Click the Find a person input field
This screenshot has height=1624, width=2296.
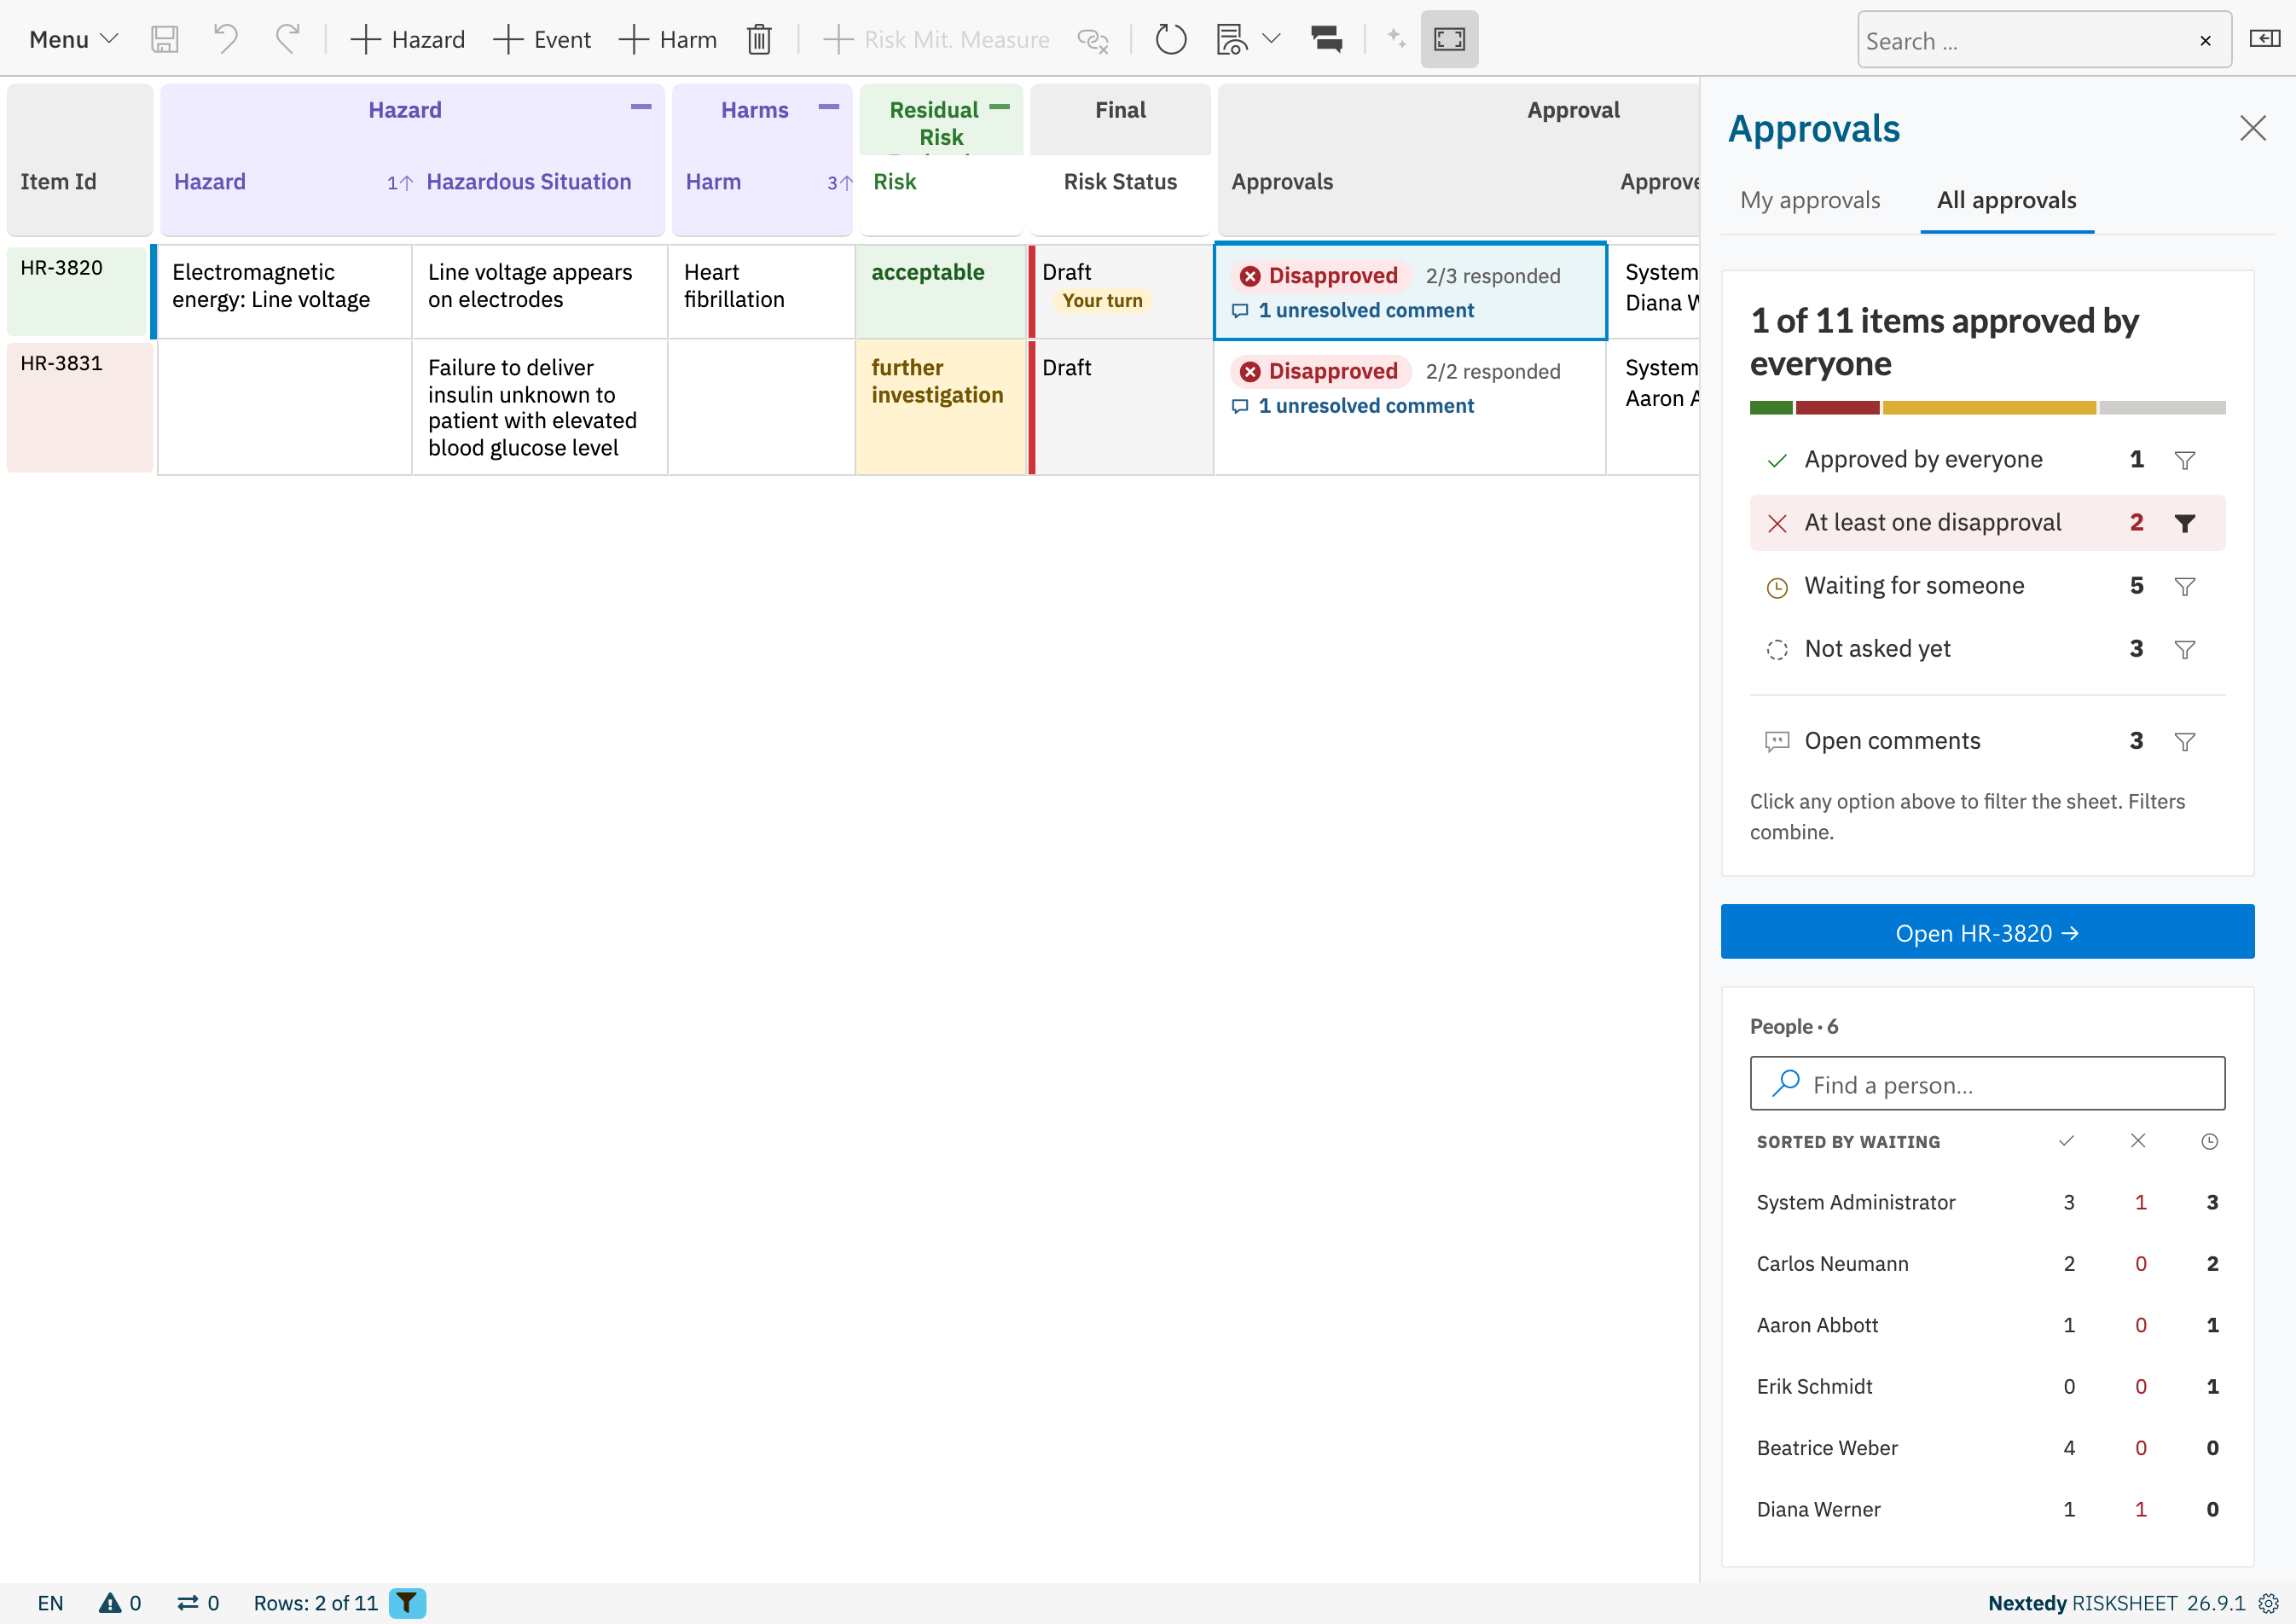pos(1987,1084)
